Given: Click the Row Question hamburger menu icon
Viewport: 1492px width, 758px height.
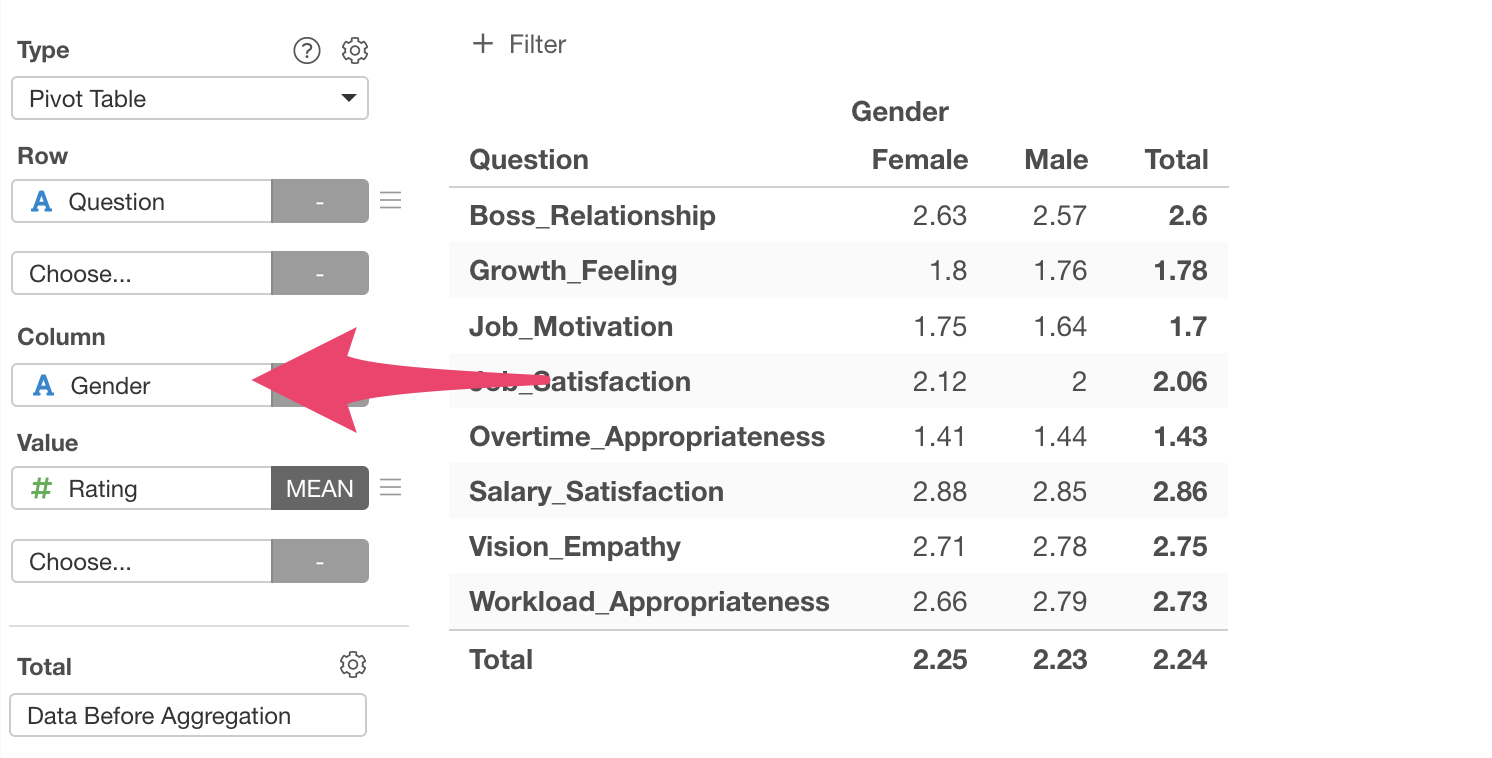Looking at the screenshot, I should (391, 201).
